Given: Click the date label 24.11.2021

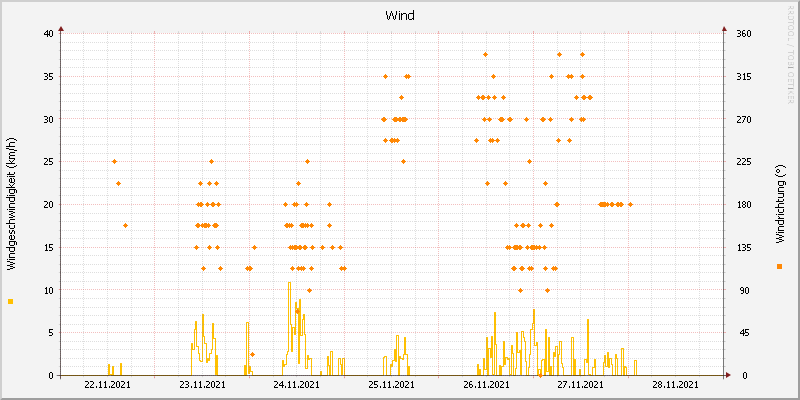Looking at the screenshot, I should tap(296, 384).
